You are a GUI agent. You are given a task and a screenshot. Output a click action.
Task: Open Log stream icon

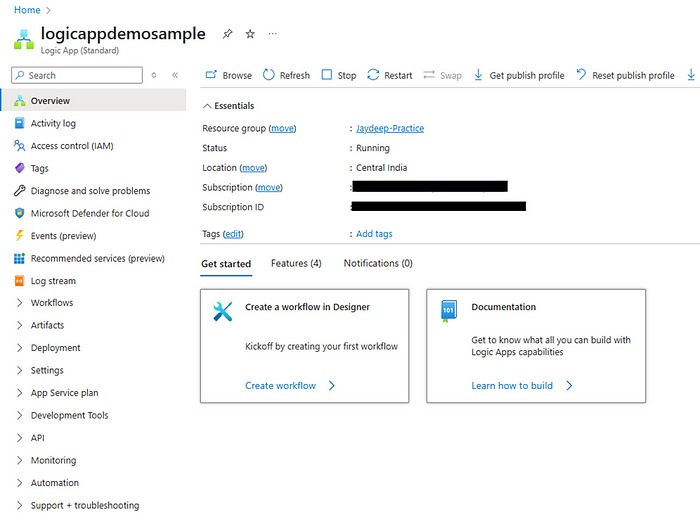pos(19,280)
